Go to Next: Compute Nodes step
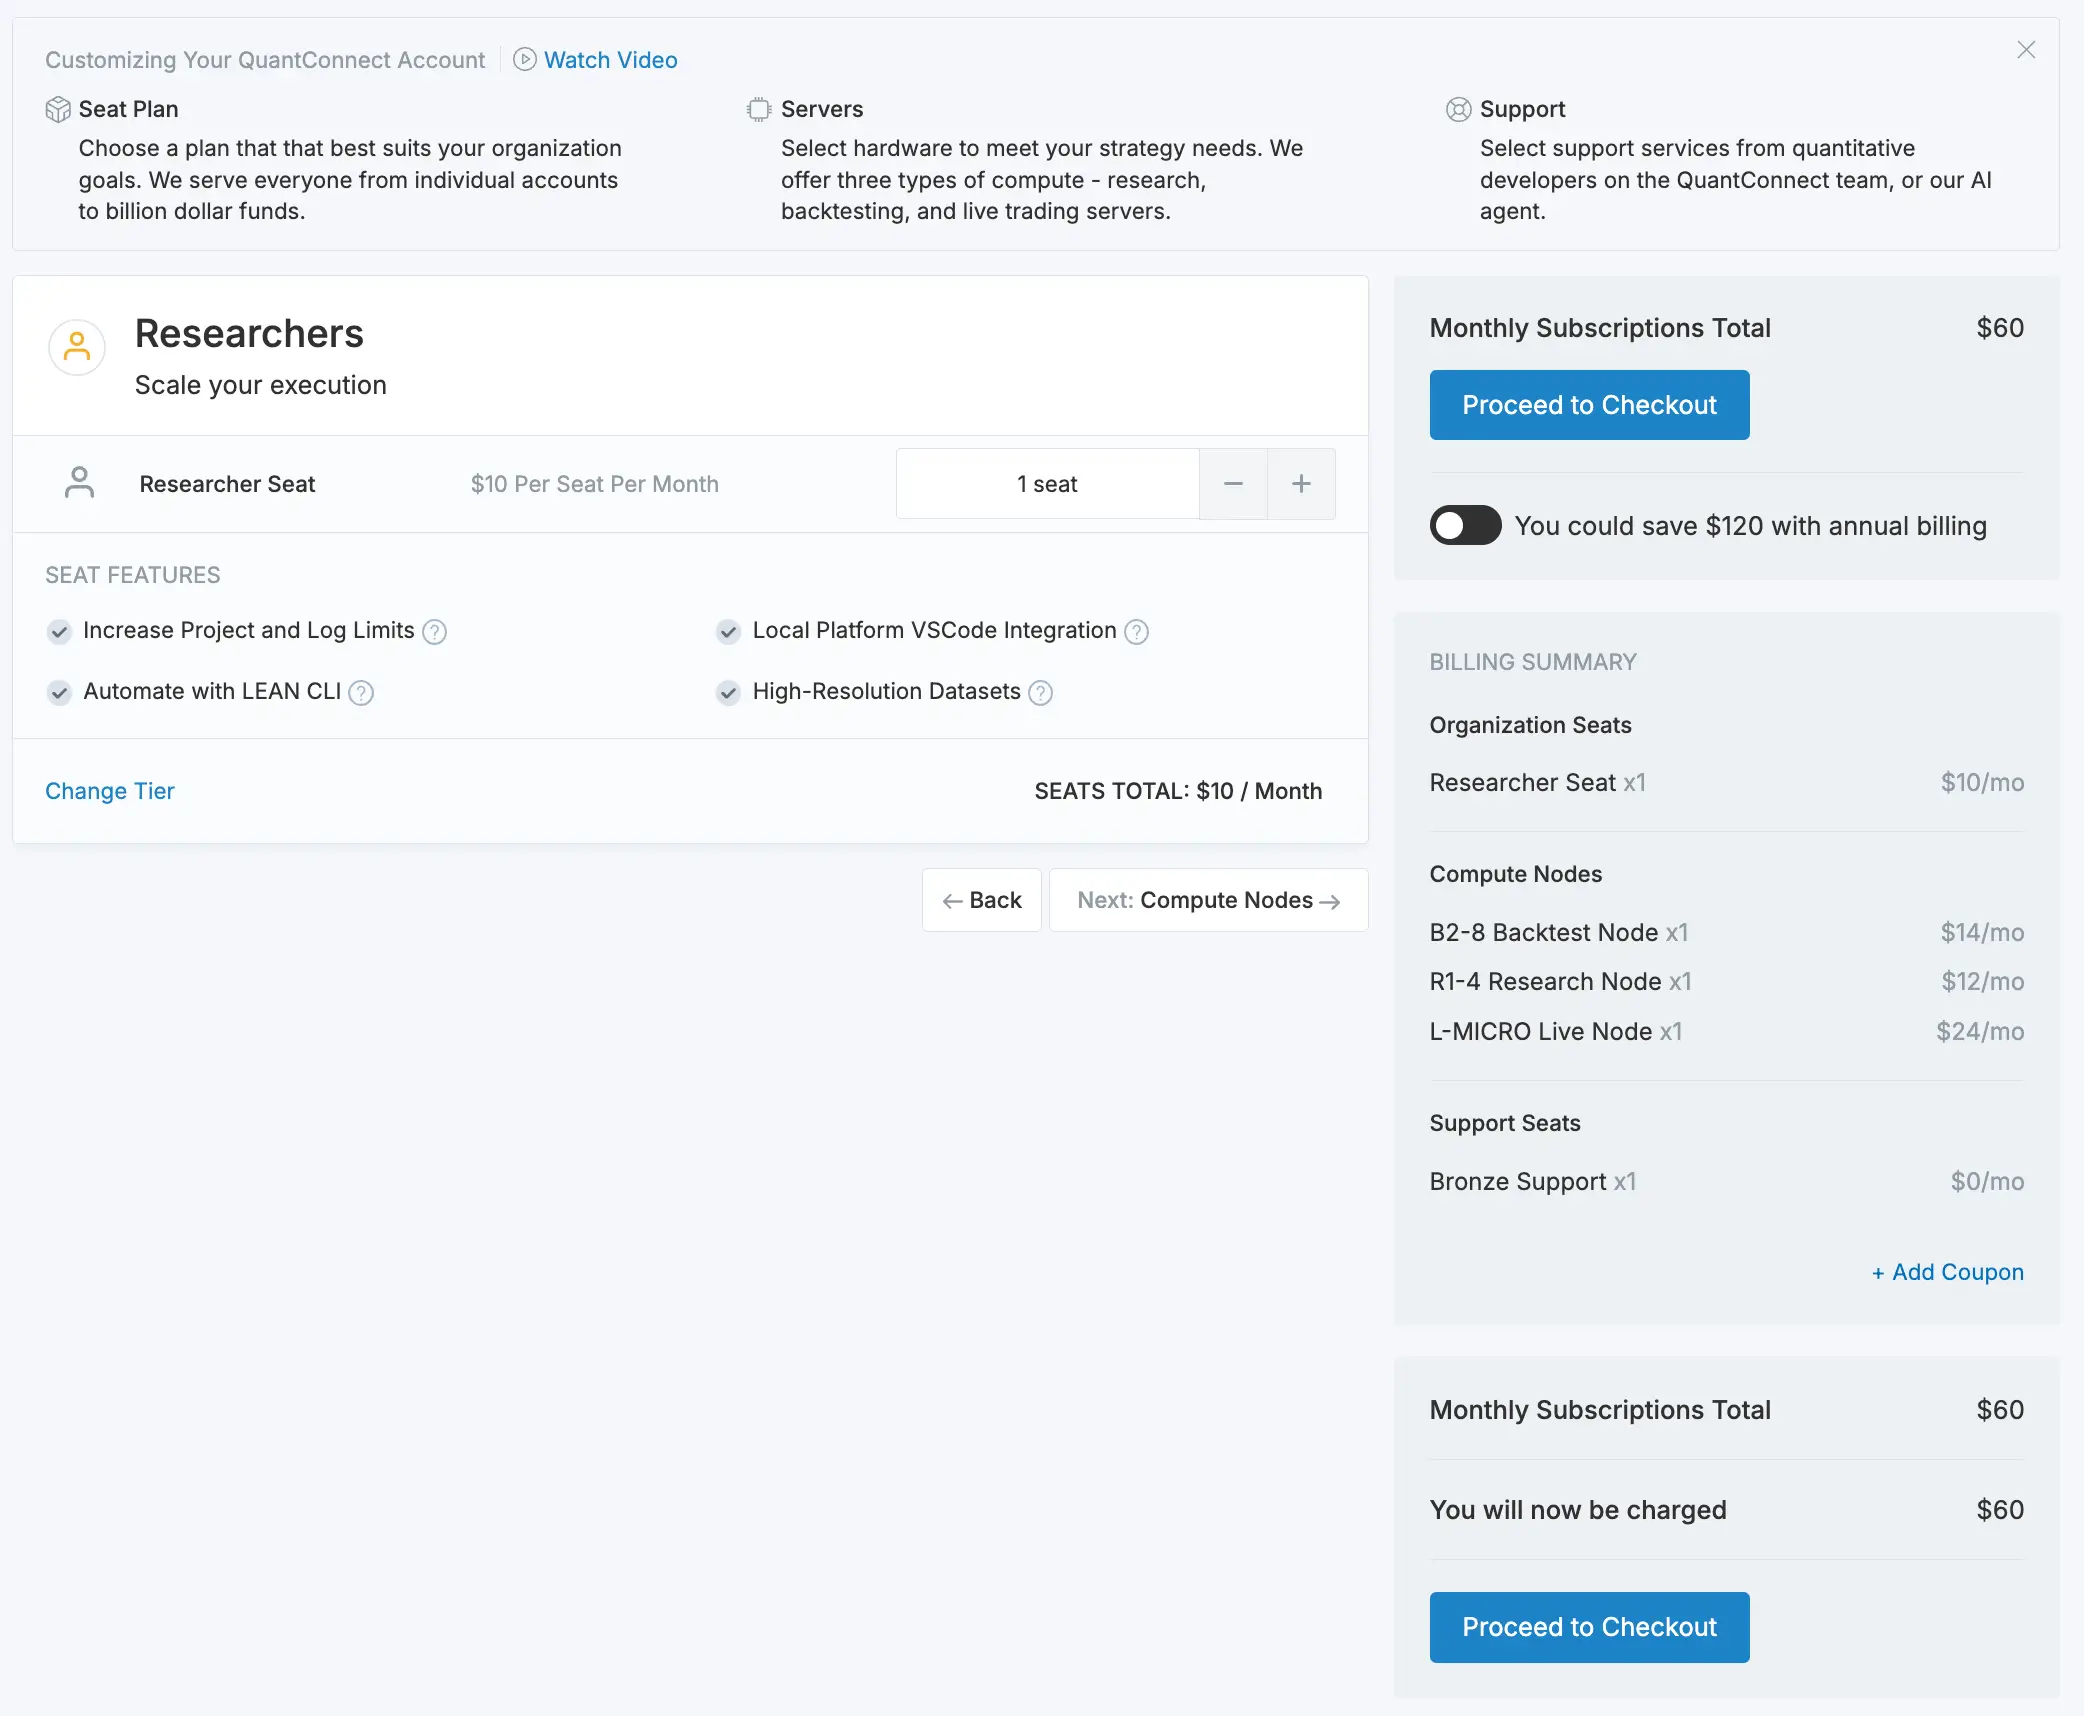The height and width of the screenshot is (1716, 2084). 1208,900
